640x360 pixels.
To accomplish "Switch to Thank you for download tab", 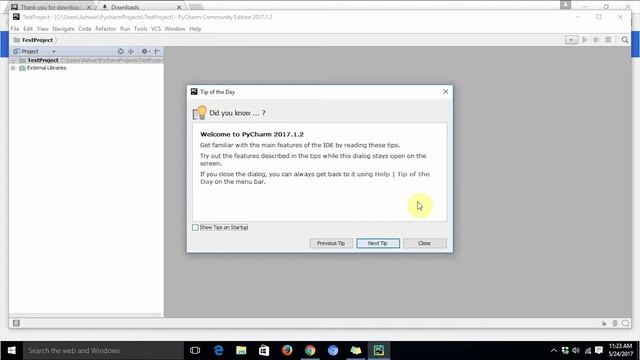I will pyautogui.click(x=51, y=7).
